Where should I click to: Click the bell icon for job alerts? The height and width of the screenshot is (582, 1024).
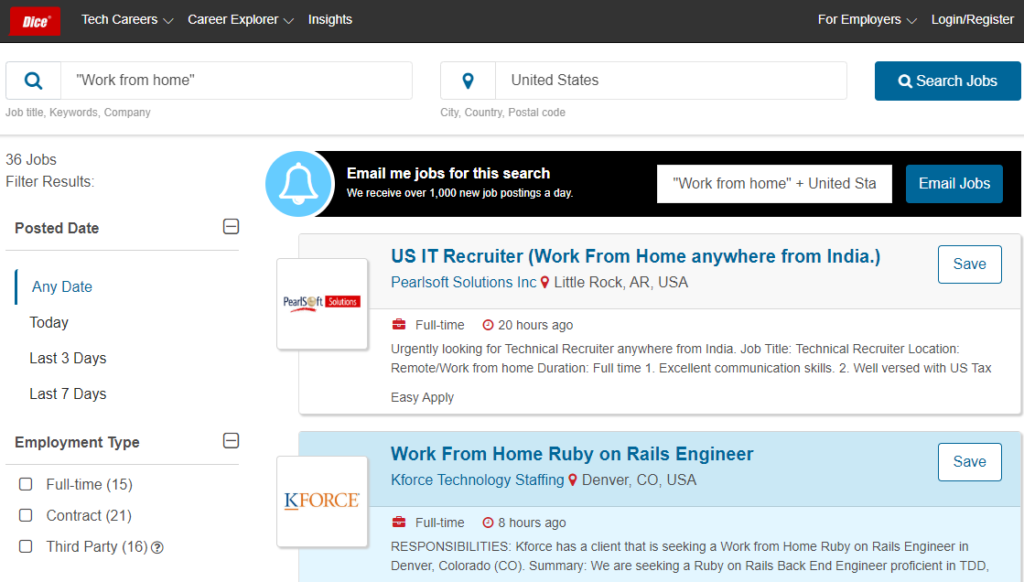tap(298, 184)
